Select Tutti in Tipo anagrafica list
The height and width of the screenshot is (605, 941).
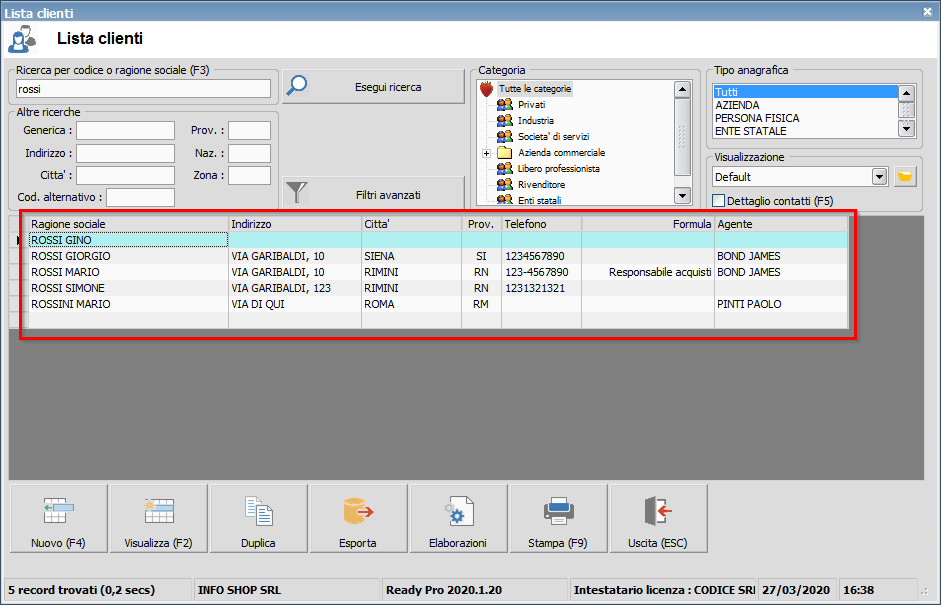(x=805, y=92)
